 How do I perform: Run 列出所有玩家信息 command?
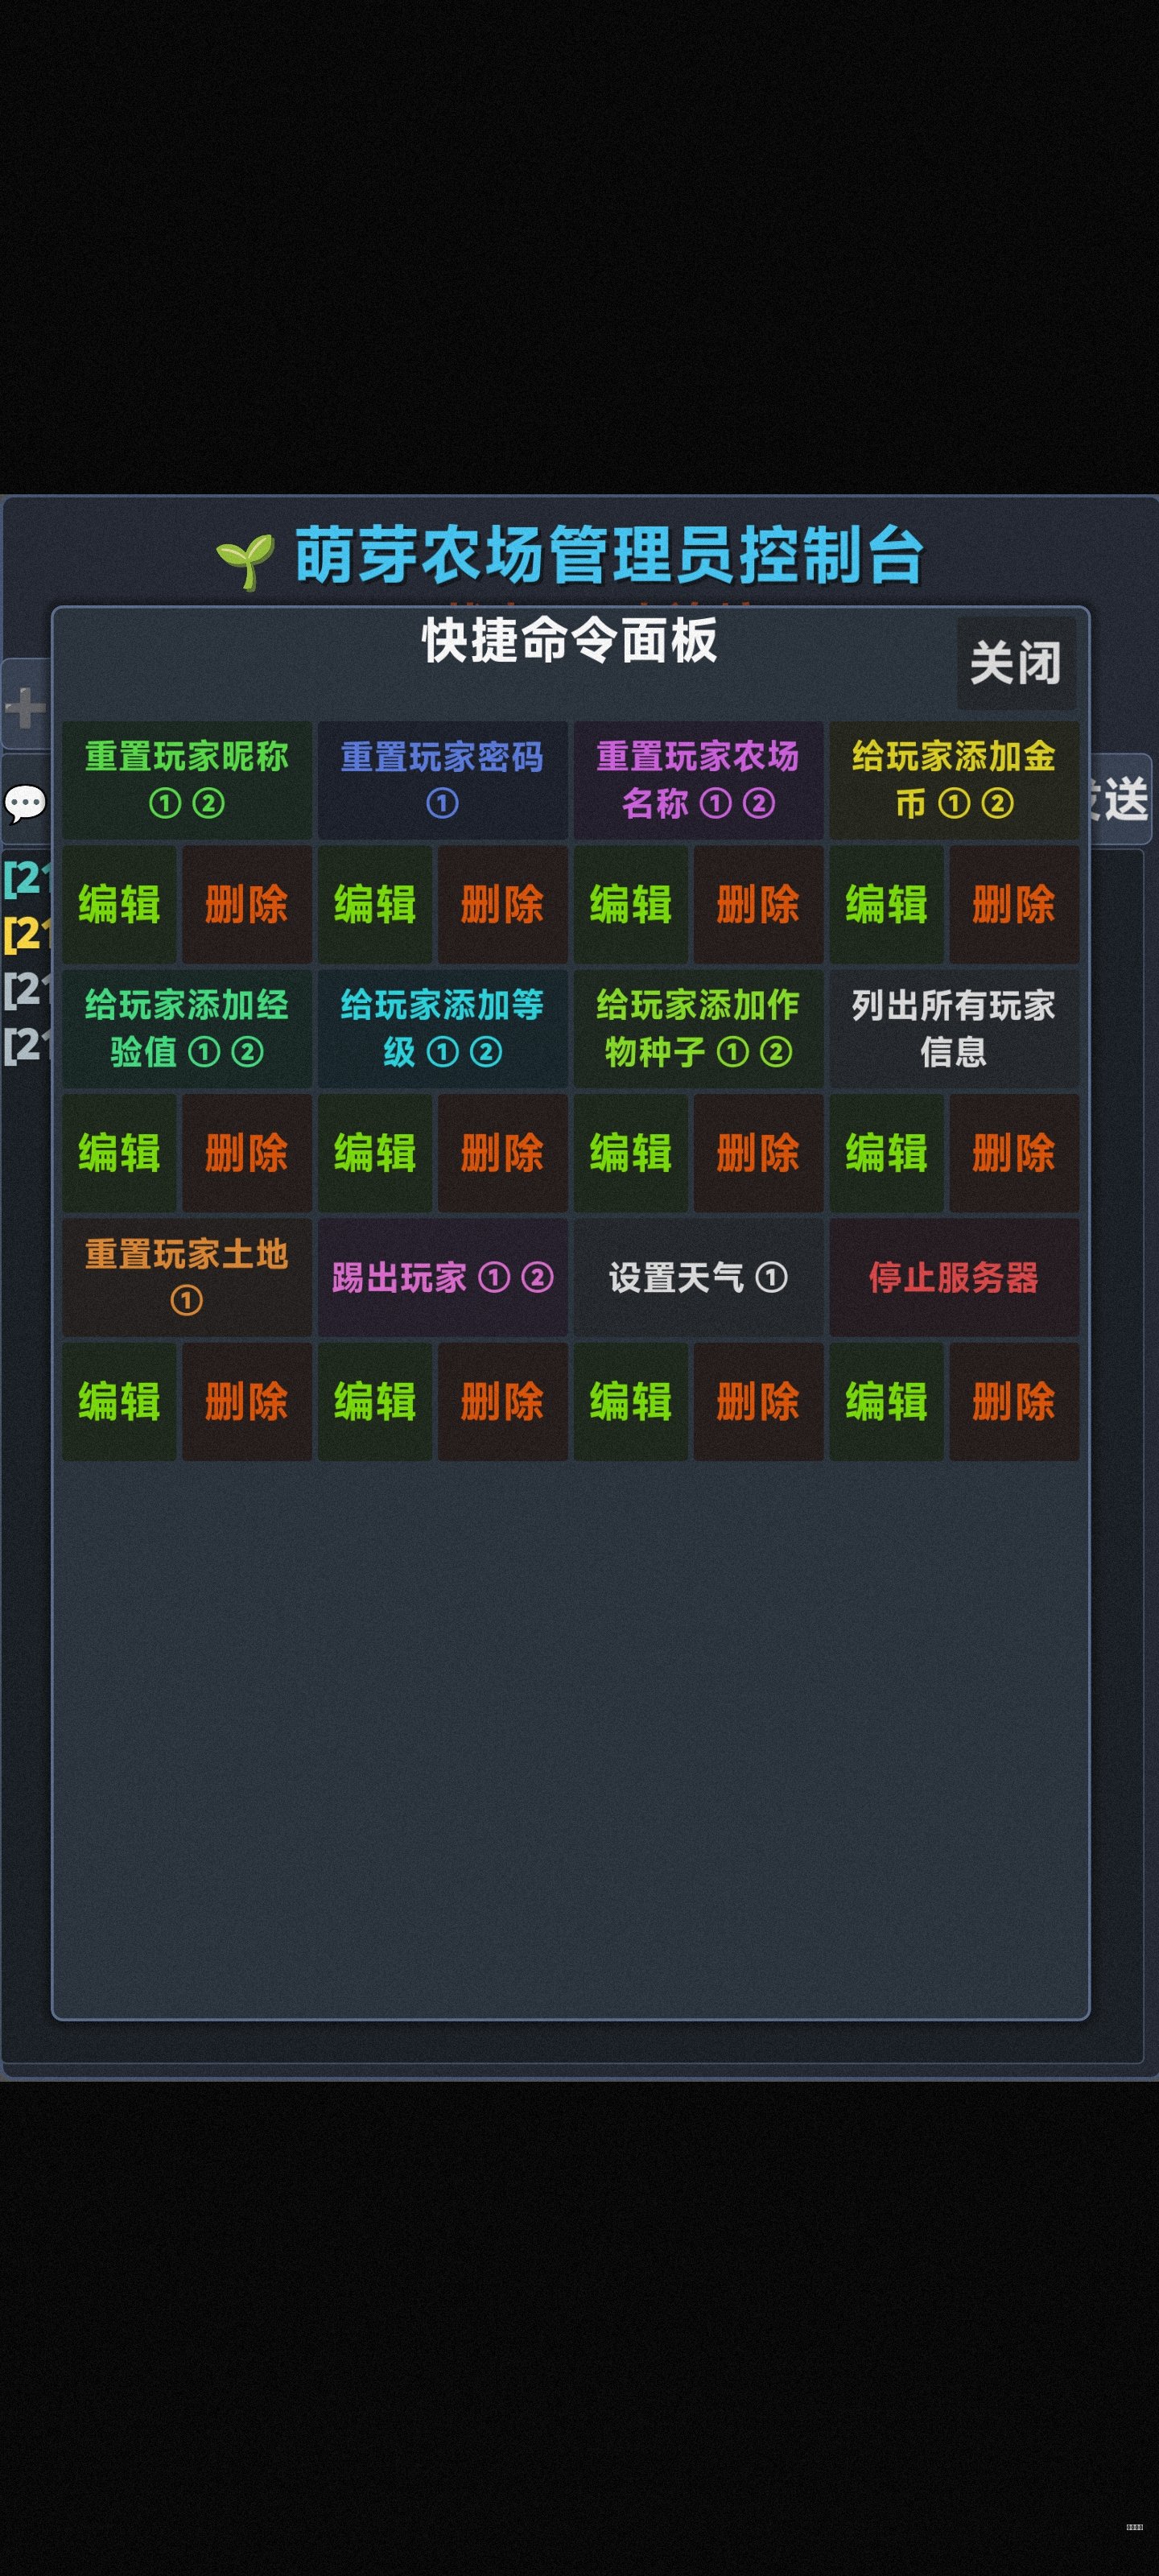point(953,1028)
